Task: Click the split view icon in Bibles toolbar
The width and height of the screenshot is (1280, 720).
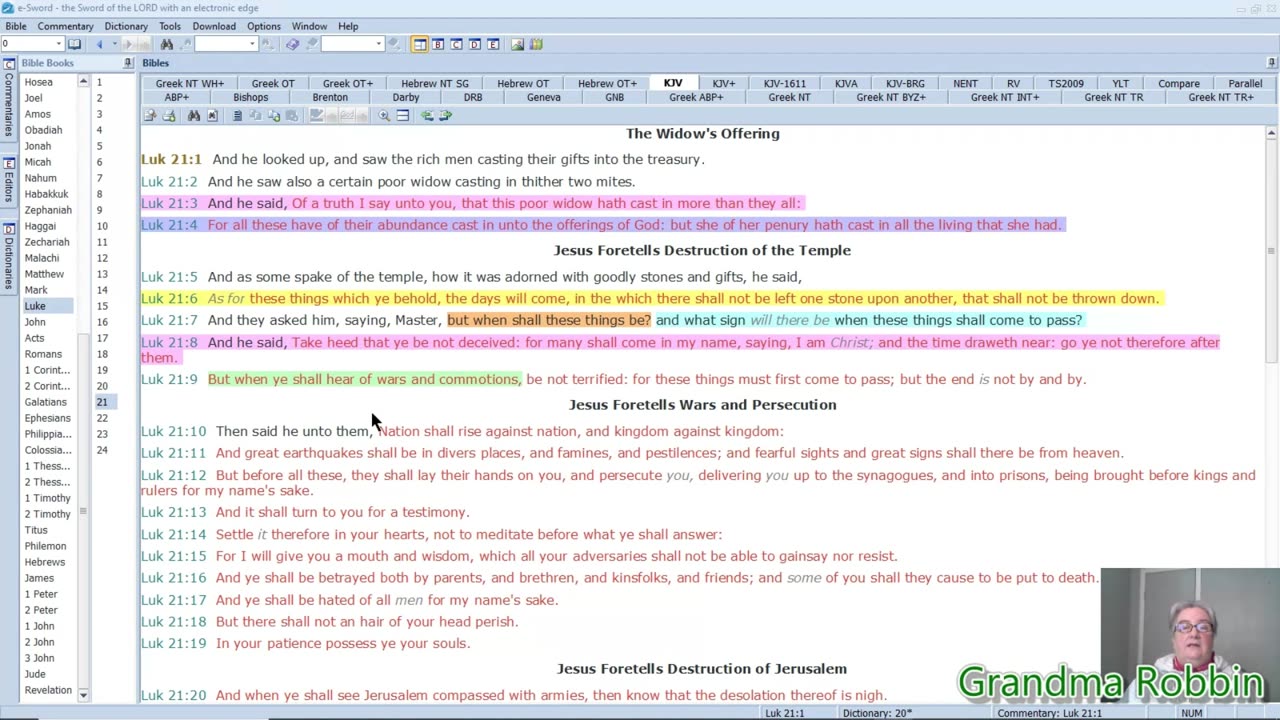Action: [403, 115]
